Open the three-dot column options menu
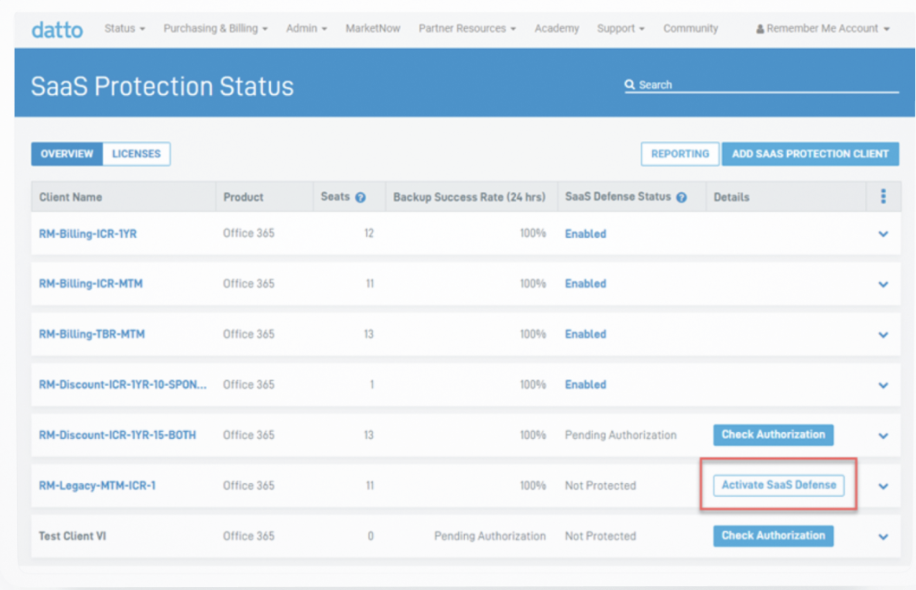The width and height of the screenshot is (916, 590). coord(883,196)
